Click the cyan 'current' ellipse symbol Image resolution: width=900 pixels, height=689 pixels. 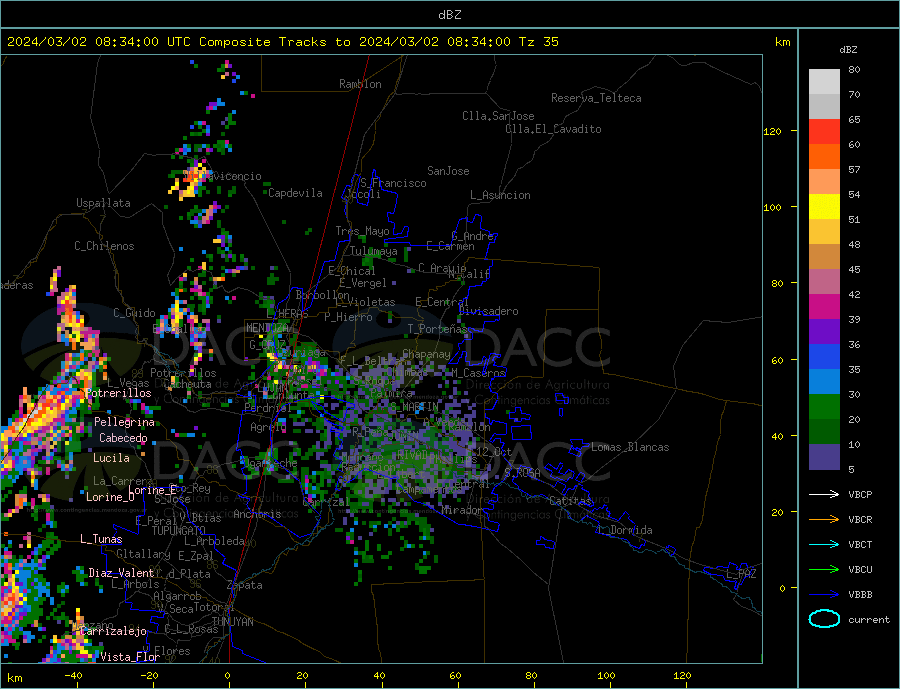824,619
